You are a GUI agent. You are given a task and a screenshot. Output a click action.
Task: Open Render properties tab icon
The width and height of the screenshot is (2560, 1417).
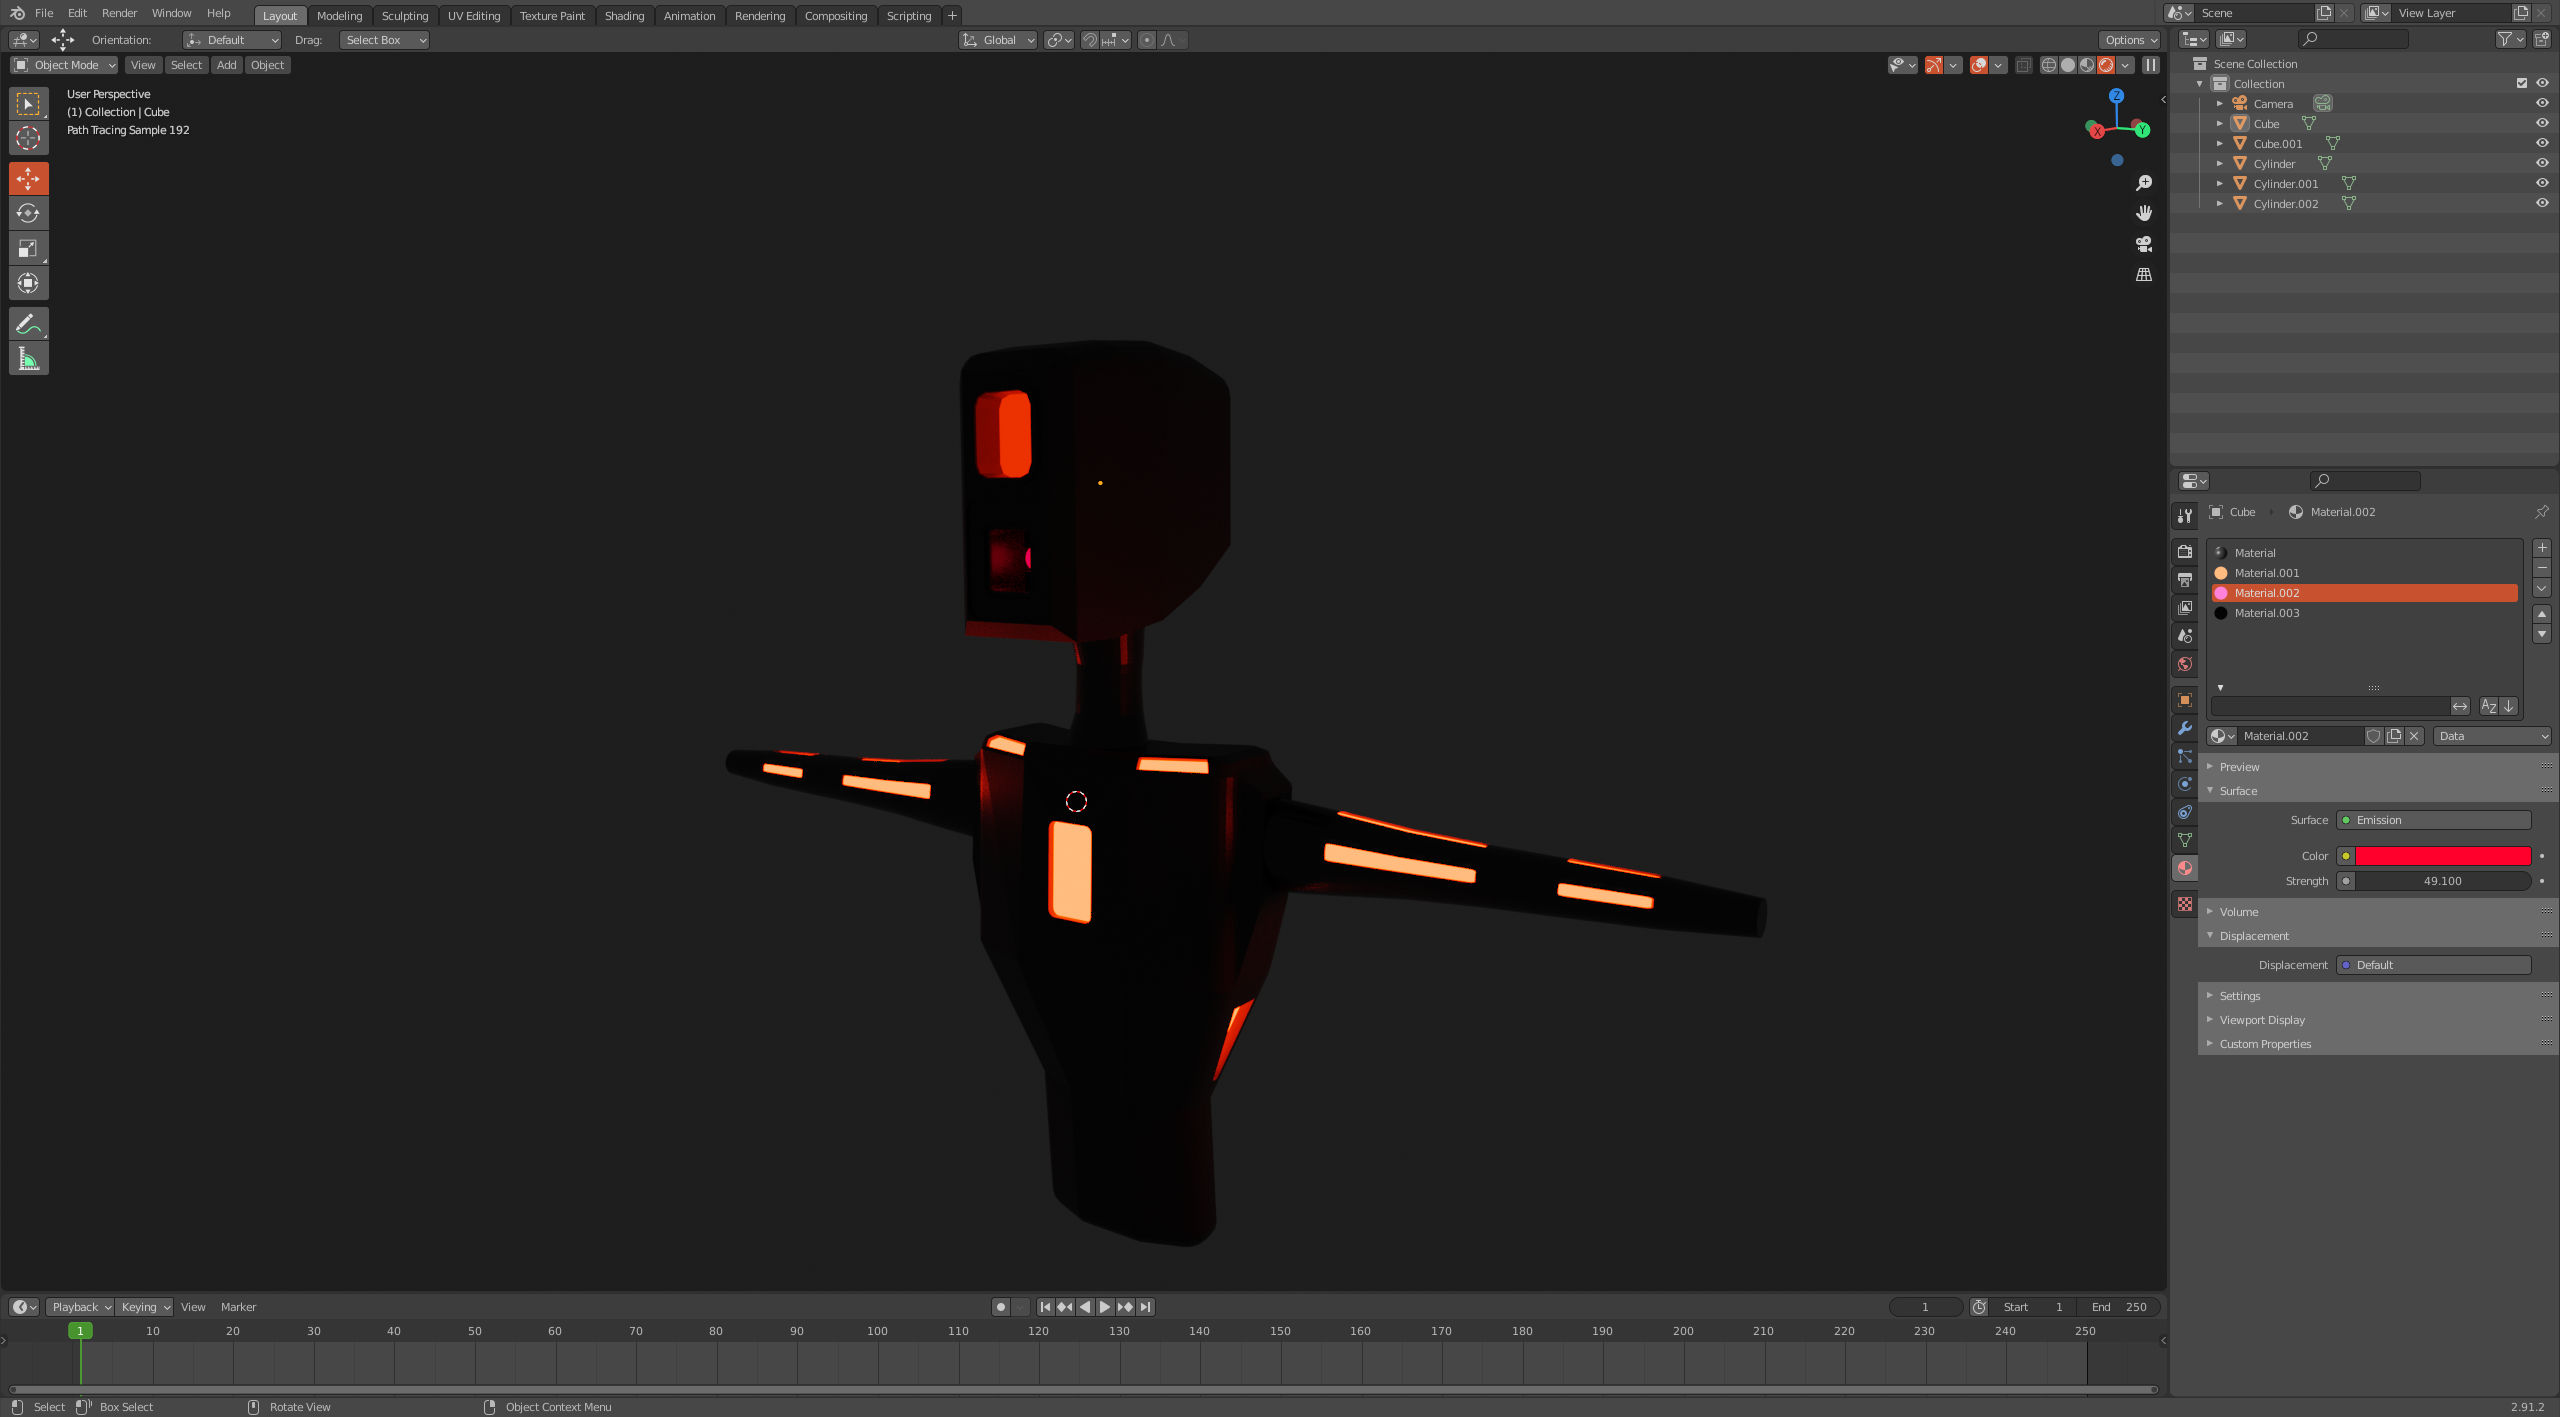[2185, 552]
